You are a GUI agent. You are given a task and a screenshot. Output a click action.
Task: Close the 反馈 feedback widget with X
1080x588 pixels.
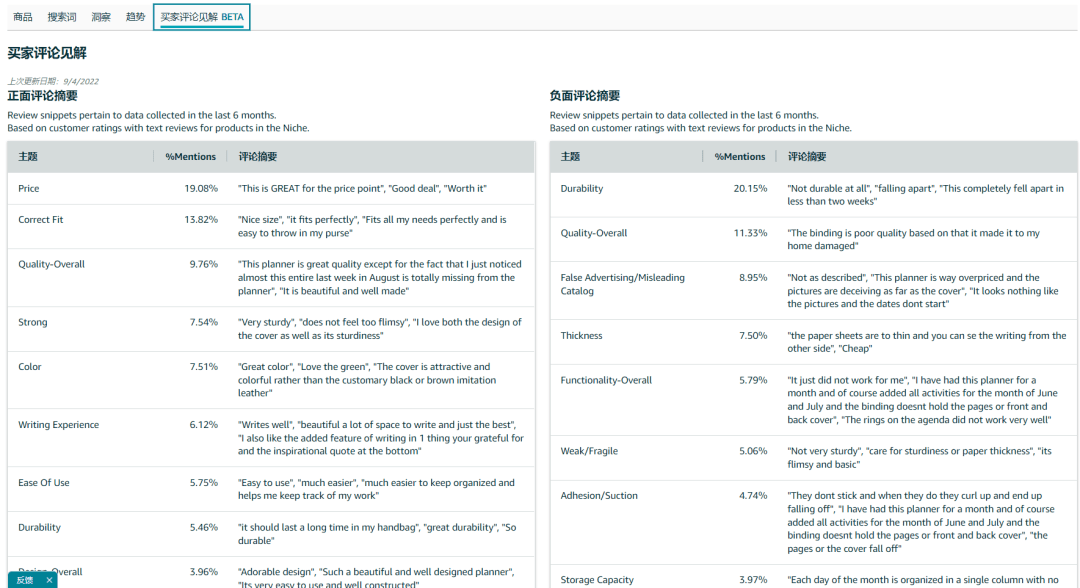49,580
